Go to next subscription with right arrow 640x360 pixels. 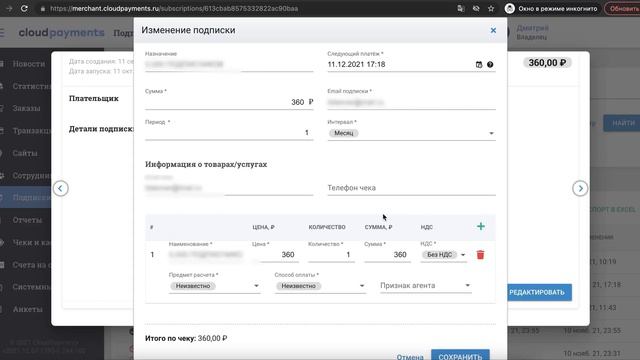click(x=580, y=189)
